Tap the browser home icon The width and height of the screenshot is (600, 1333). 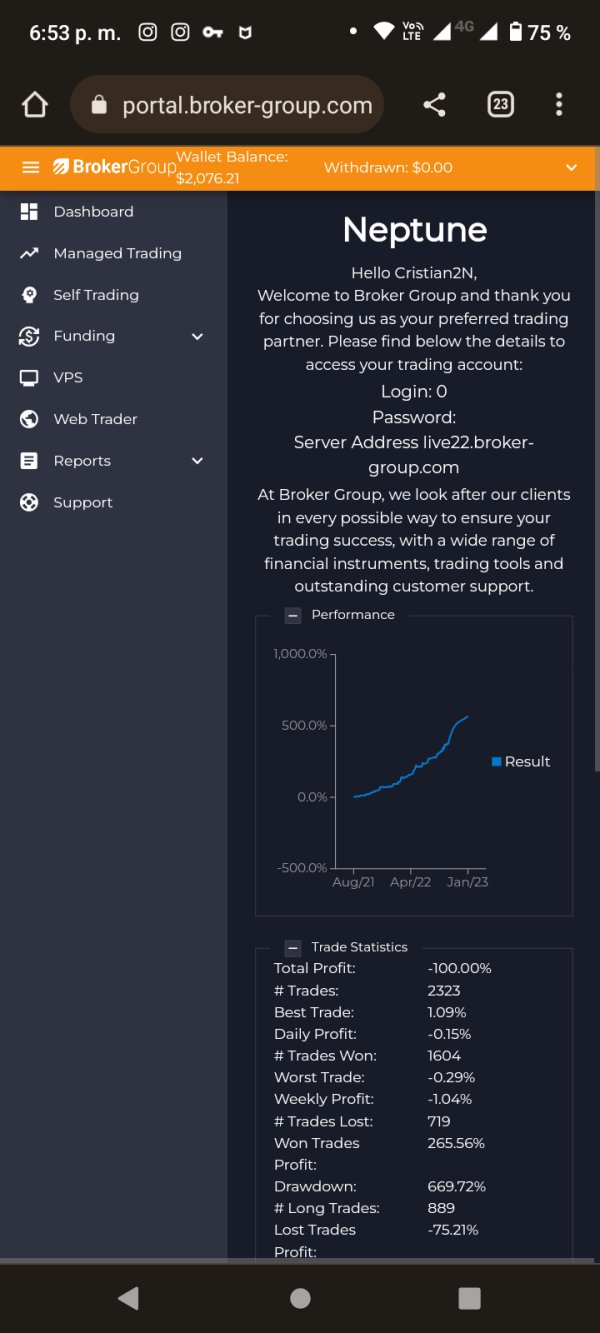click(35, 105)
